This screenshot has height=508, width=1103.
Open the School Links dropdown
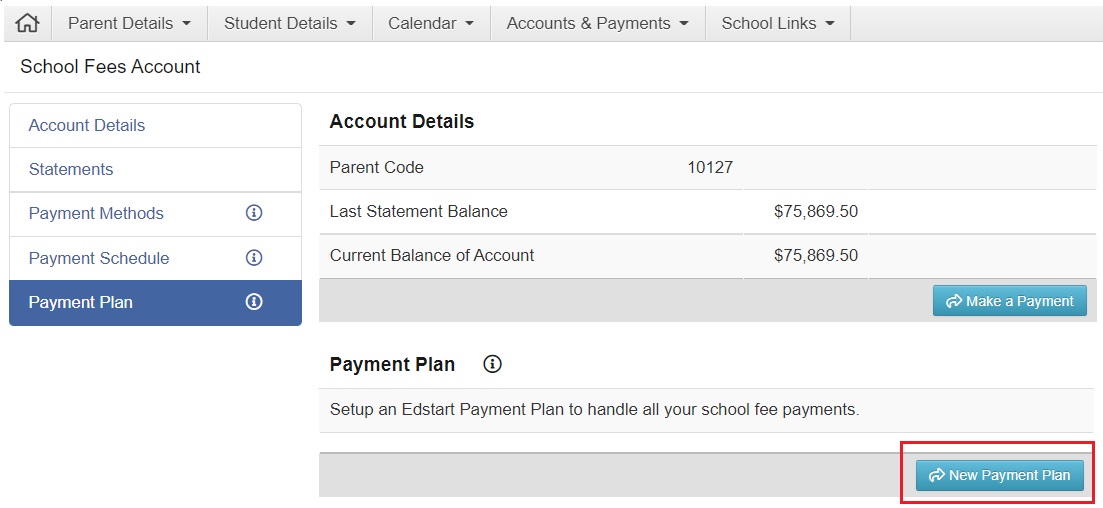click(777, 23)
